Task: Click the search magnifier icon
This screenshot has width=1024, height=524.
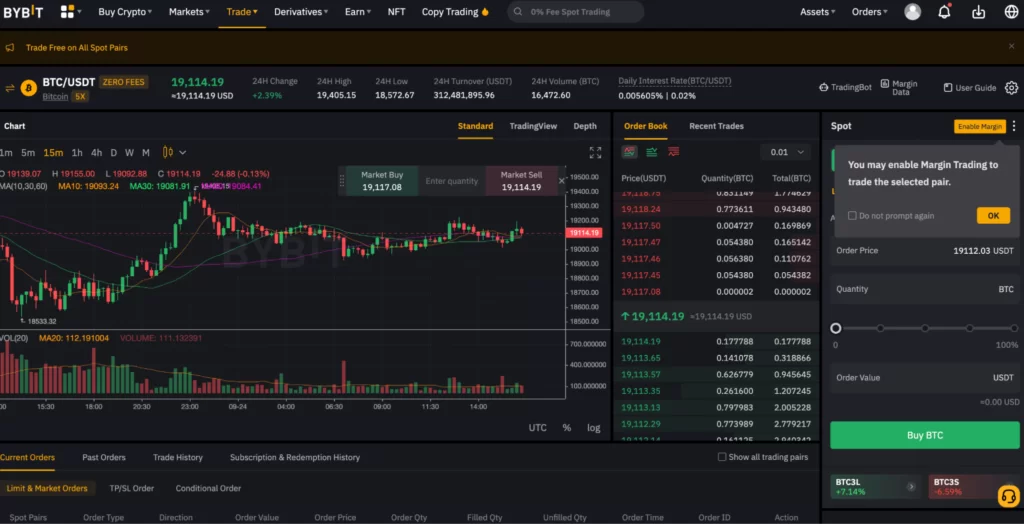Action: (x=519, y=12)
